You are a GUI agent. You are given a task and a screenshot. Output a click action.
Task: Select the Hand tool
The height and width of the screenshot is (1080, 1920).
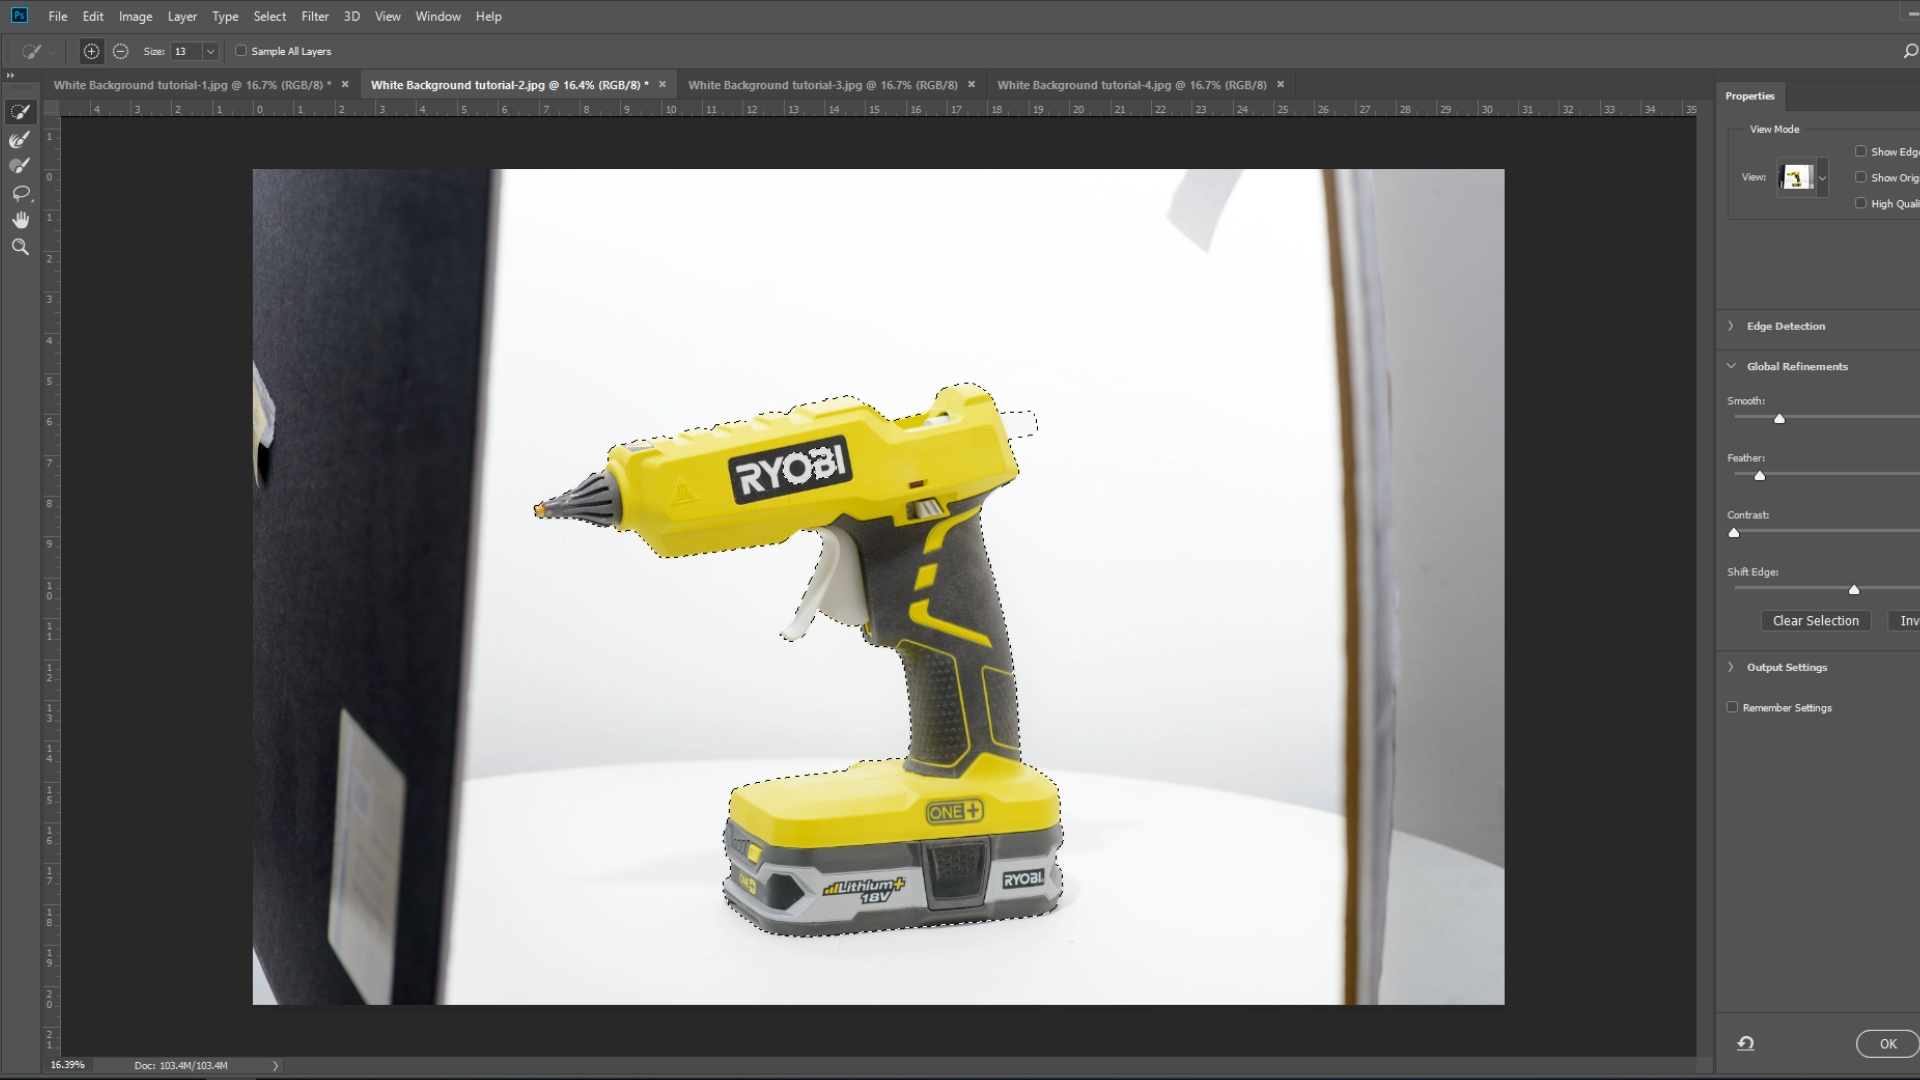tap(20, 220)
